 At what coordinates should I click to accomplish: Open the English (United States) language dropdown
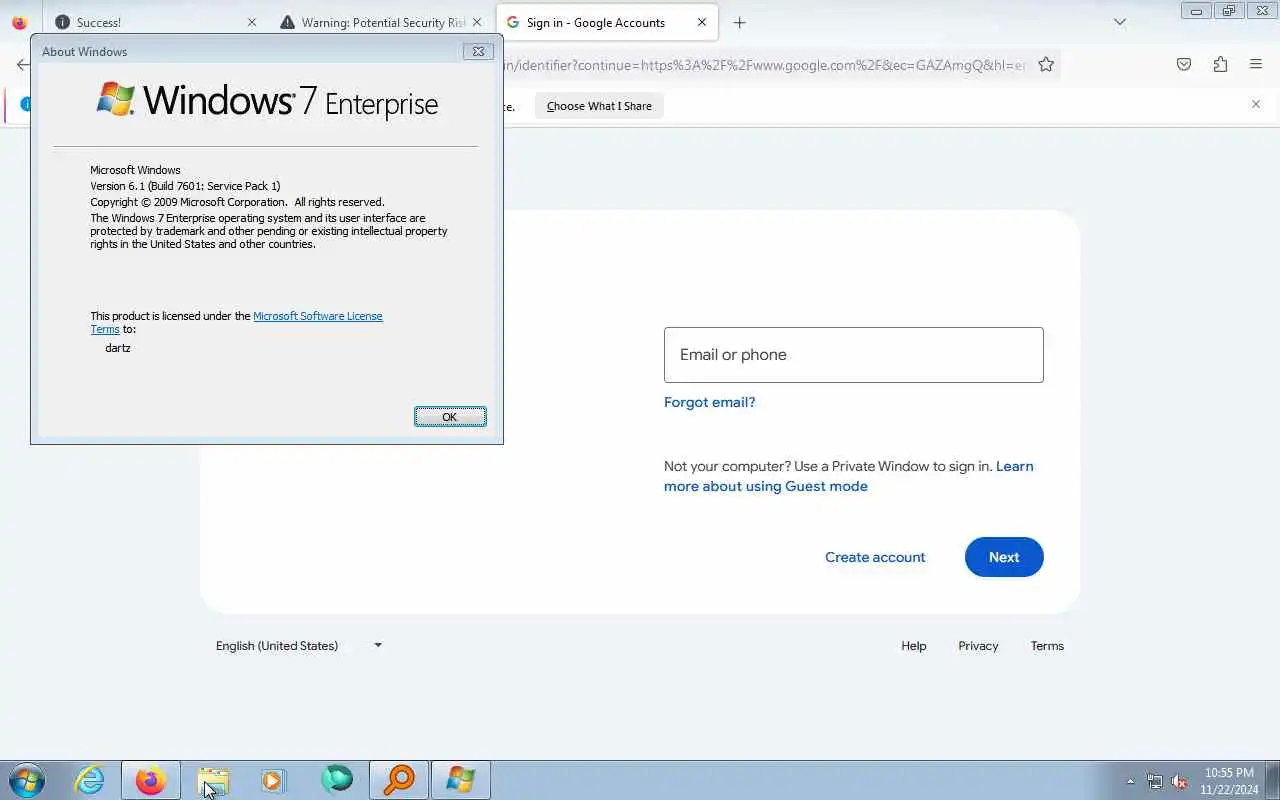pyautogui.click(x=299, y=646)
